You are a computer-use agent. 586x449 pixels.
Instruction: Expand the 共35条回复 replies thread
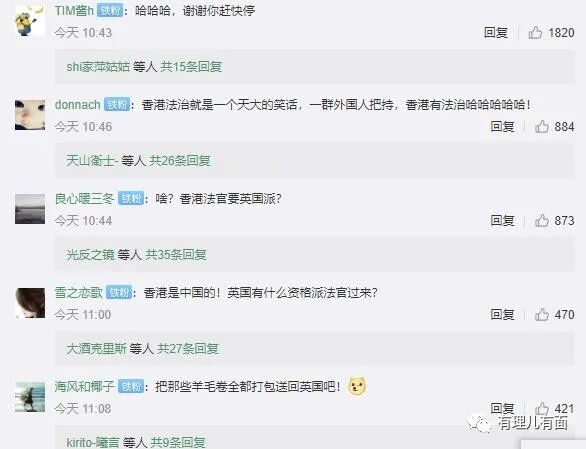(x=176, y=255)
